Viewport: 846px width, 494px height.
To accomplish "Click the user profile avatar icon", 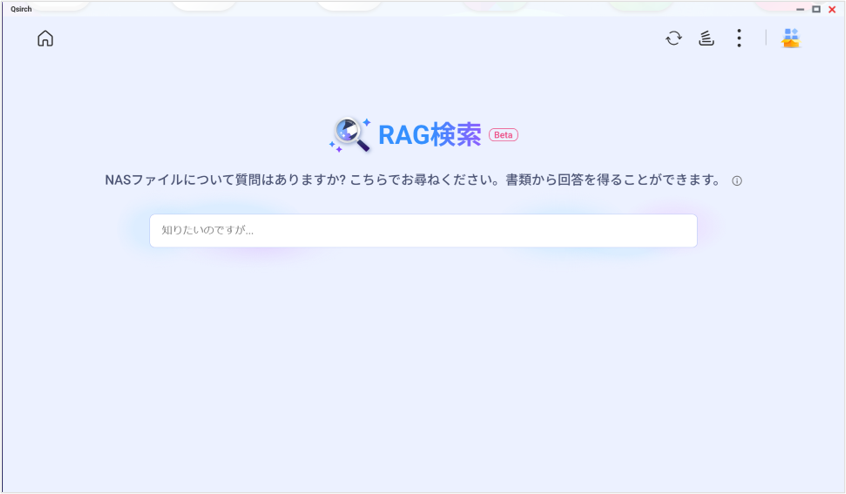I will click(x=791, y=38).
